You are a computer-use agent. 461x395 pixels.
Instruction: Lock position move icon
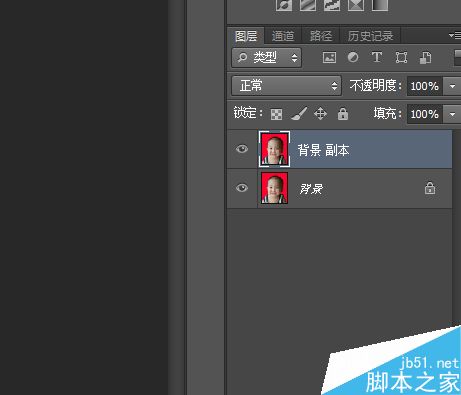point(320,114)
